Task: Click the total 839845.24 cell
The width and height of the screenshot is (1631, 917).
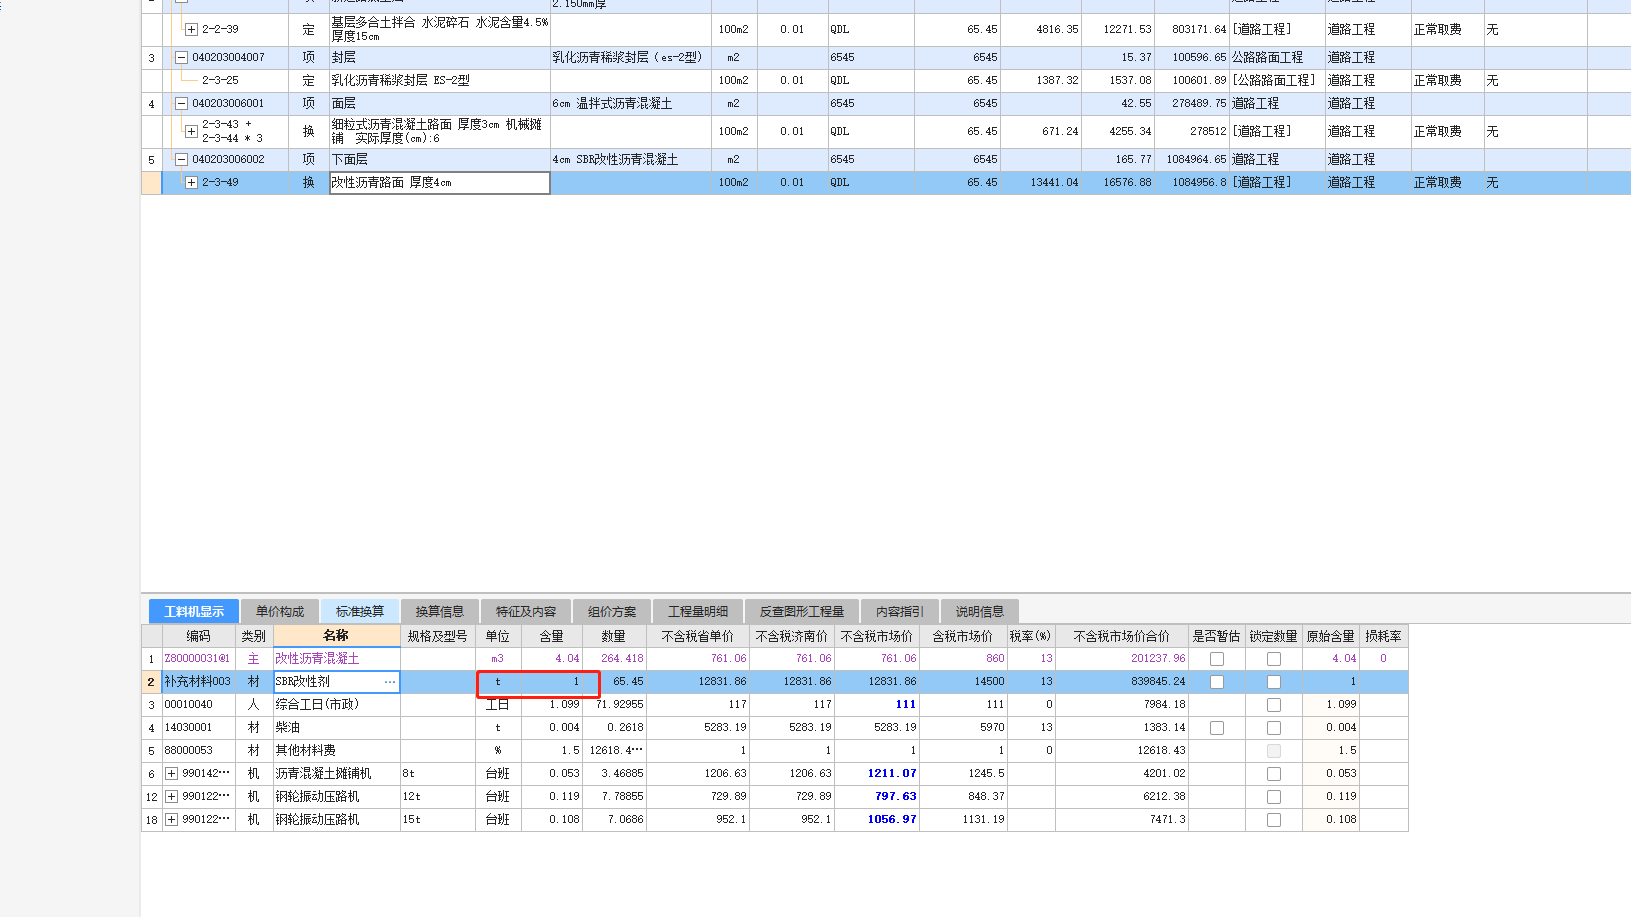Action: 1122,682
